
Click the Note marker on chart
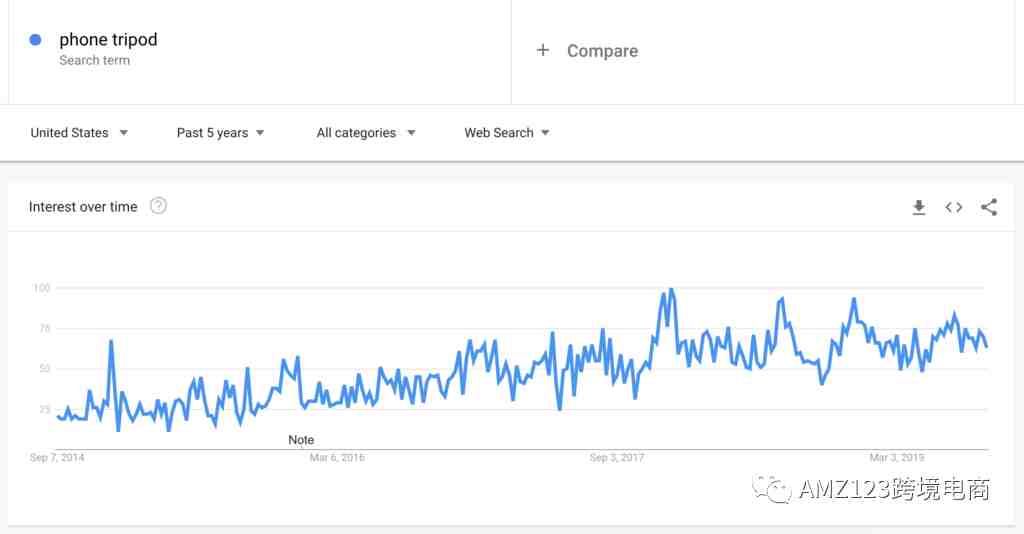pos(301,440)
